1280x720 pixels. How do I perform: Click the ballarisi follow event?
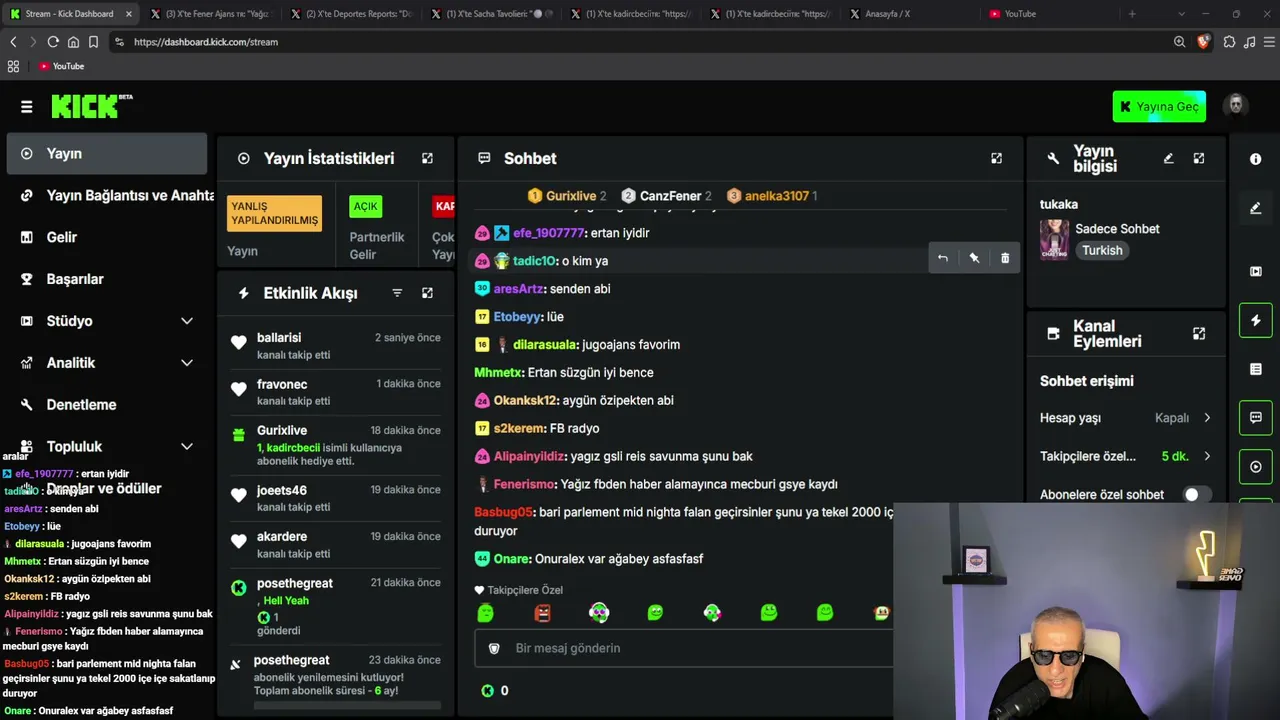[x=335, y=345]
